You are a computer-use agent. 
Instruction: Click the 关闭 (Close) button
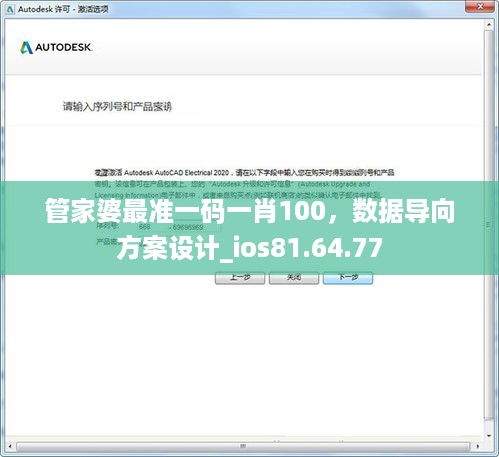tap(294, 278)
